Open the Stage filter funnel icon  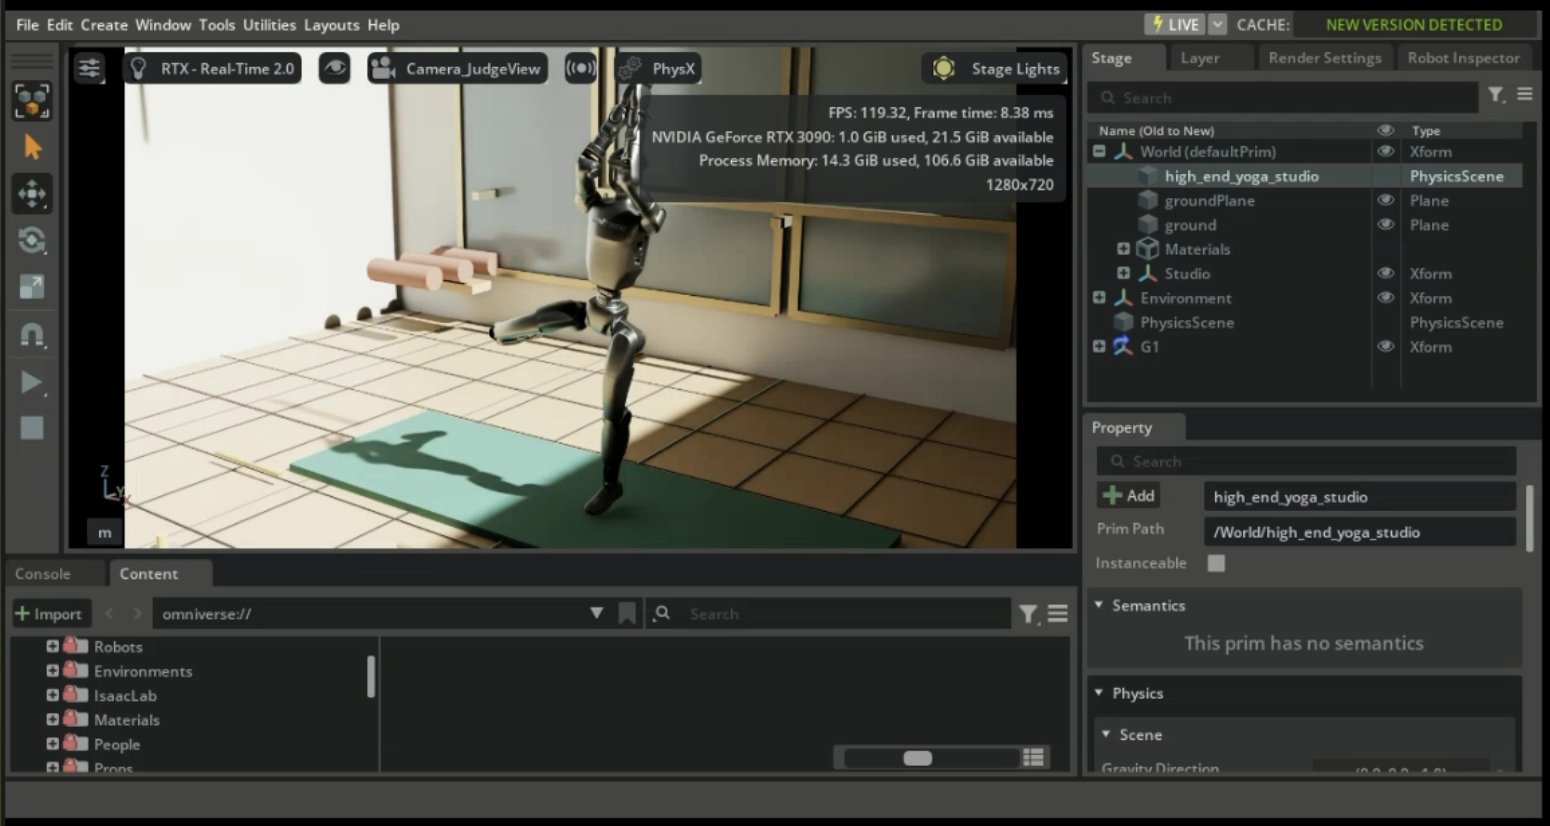(x=1496, y=95)
